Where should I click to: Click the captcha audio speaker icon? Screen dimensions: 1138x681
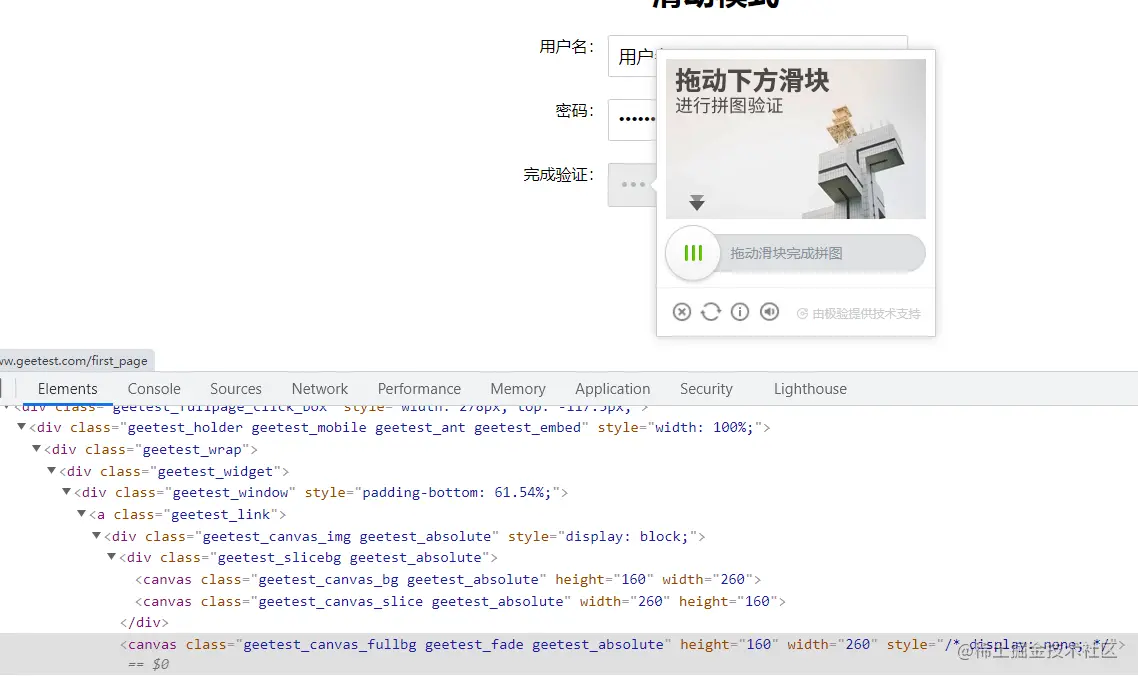[x=769, y=311]
